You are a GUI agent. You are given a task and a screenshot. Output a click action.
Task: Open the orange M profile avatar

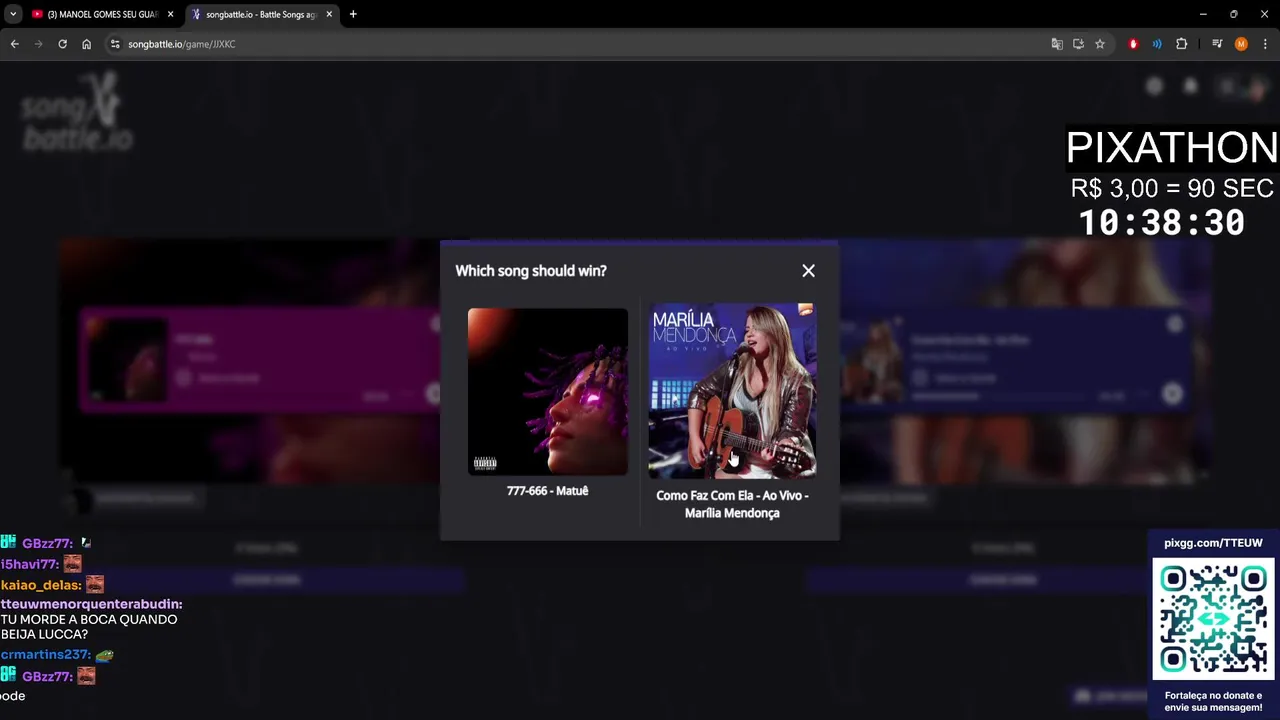tap(1241, 44)
